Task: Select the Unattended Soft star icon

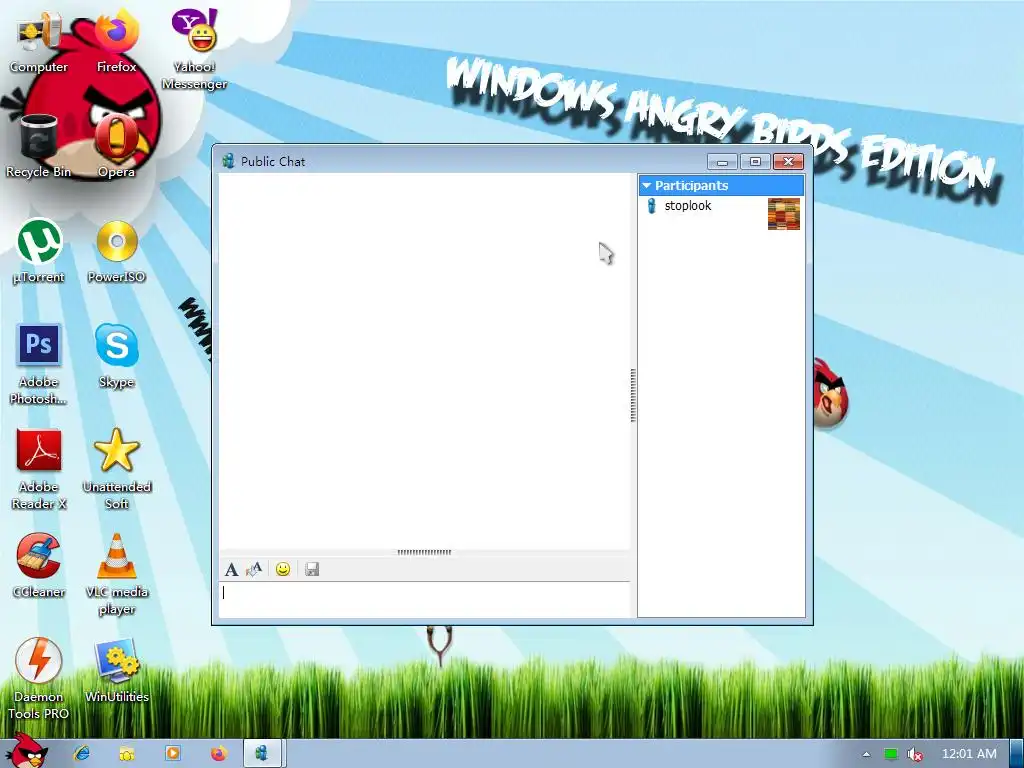Action: pyautogui.click(x=116, y=469)
